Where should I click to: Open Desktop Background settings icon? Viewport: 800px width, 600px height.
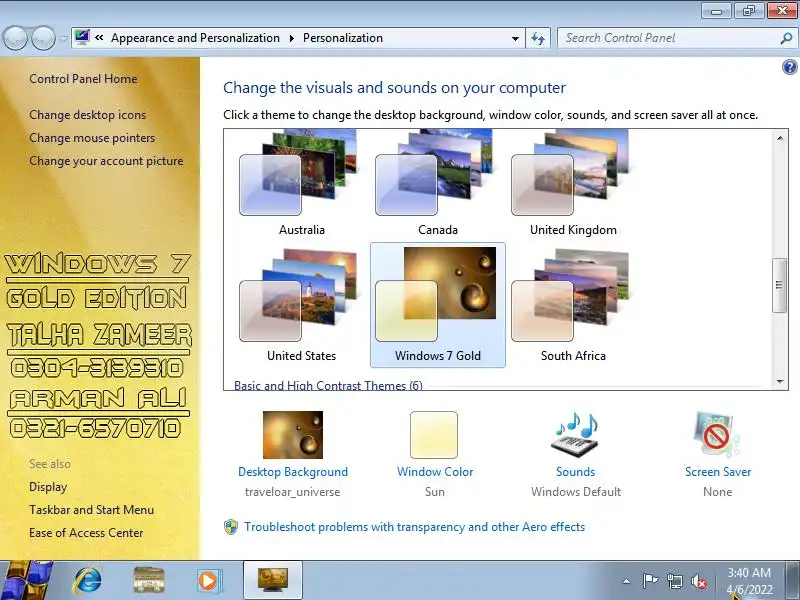pos(293,435)
